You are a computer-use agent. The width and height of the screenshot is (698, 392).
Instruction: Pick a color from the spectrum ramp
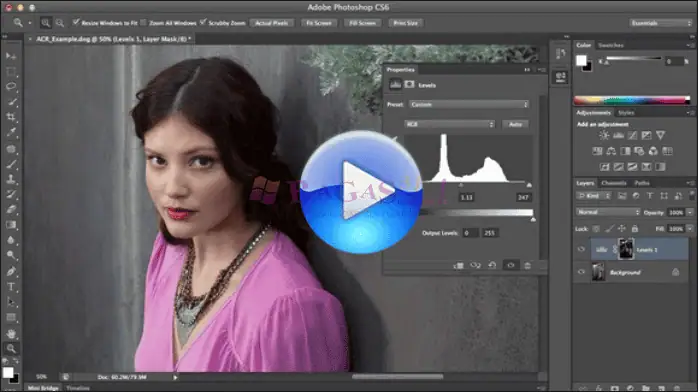pyautogui.click(x=632, y=100)
